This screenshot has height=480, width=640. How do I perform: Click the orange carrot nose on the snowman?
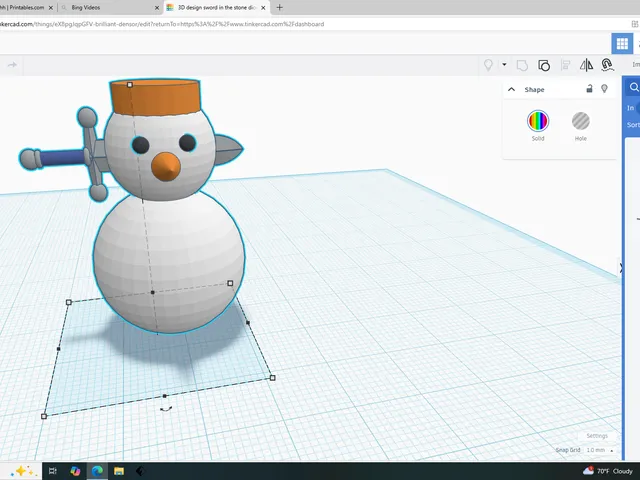(x=166, y=167)
